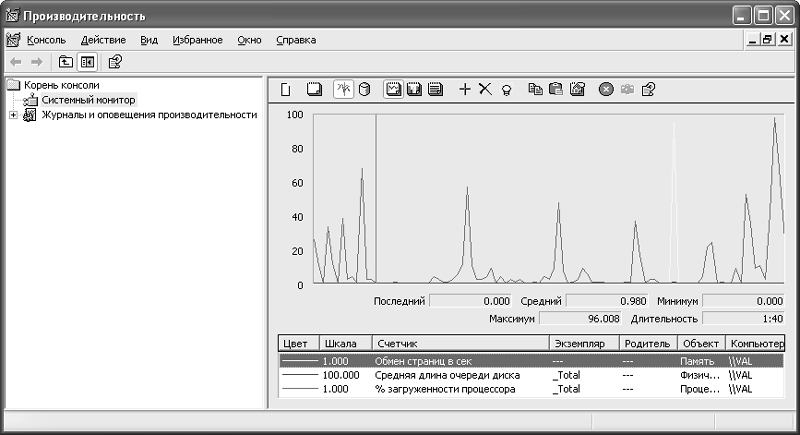Open monitor Properties icon in graph toolbar

(577, 89)
